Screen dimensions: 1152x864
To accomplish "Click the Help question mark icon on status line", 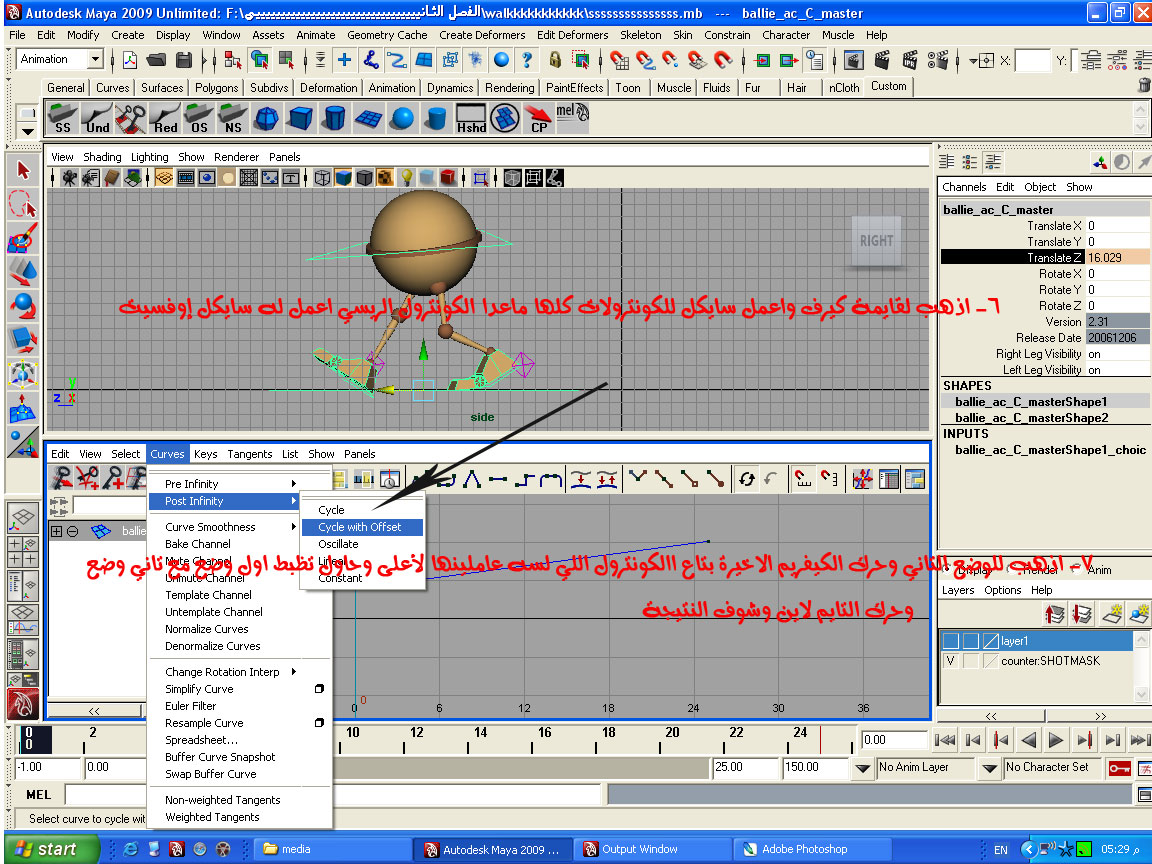I will click(x=527, y=60).
